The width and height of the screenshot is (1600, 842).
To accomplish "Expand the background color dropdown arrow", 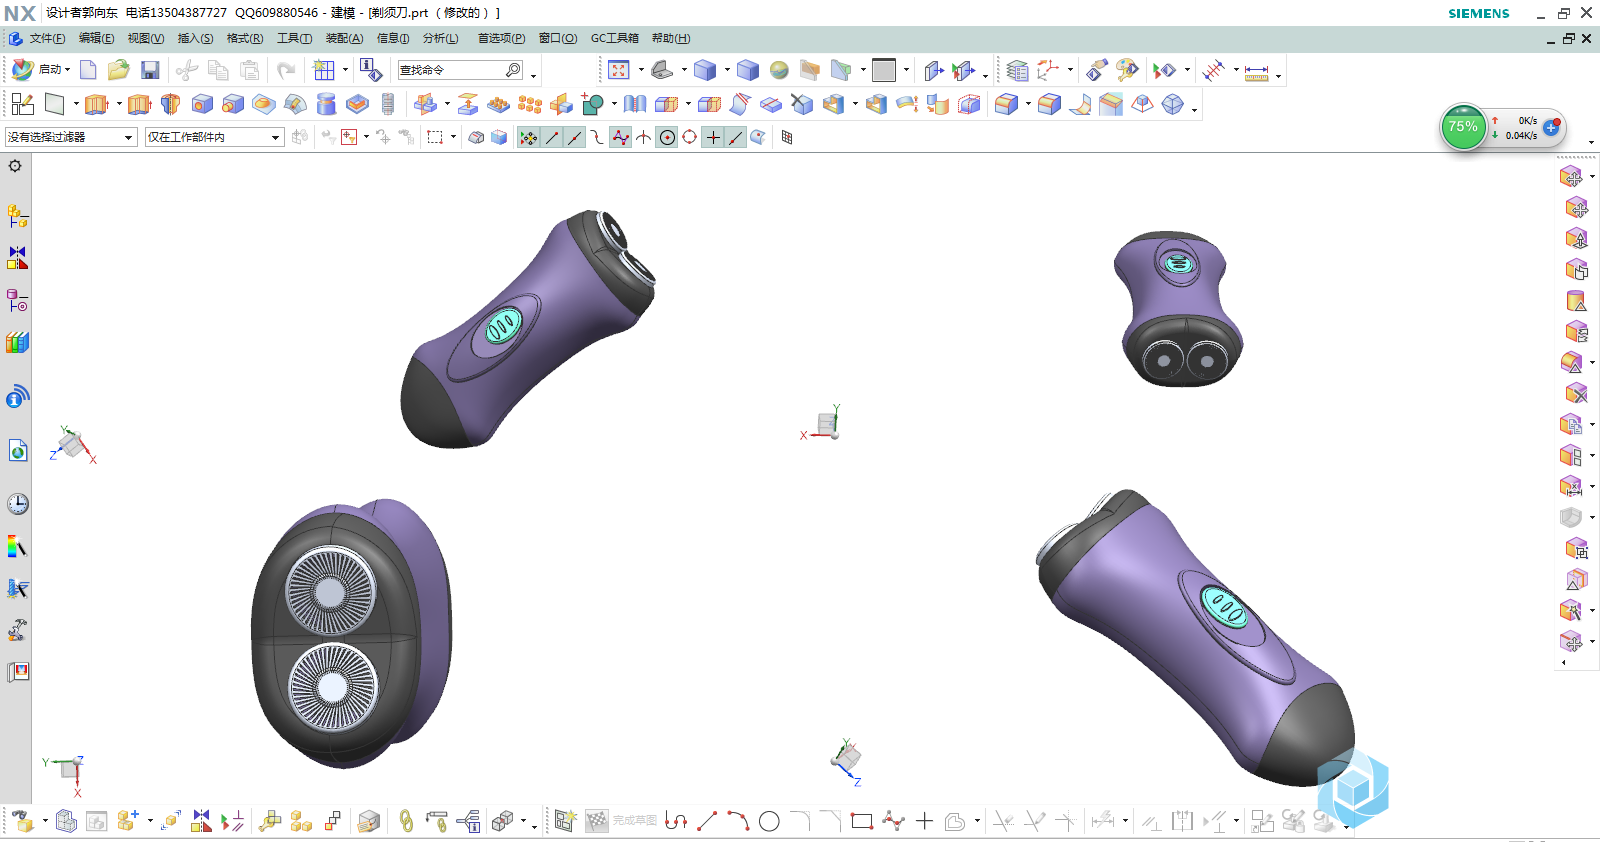I will (906, 70).
